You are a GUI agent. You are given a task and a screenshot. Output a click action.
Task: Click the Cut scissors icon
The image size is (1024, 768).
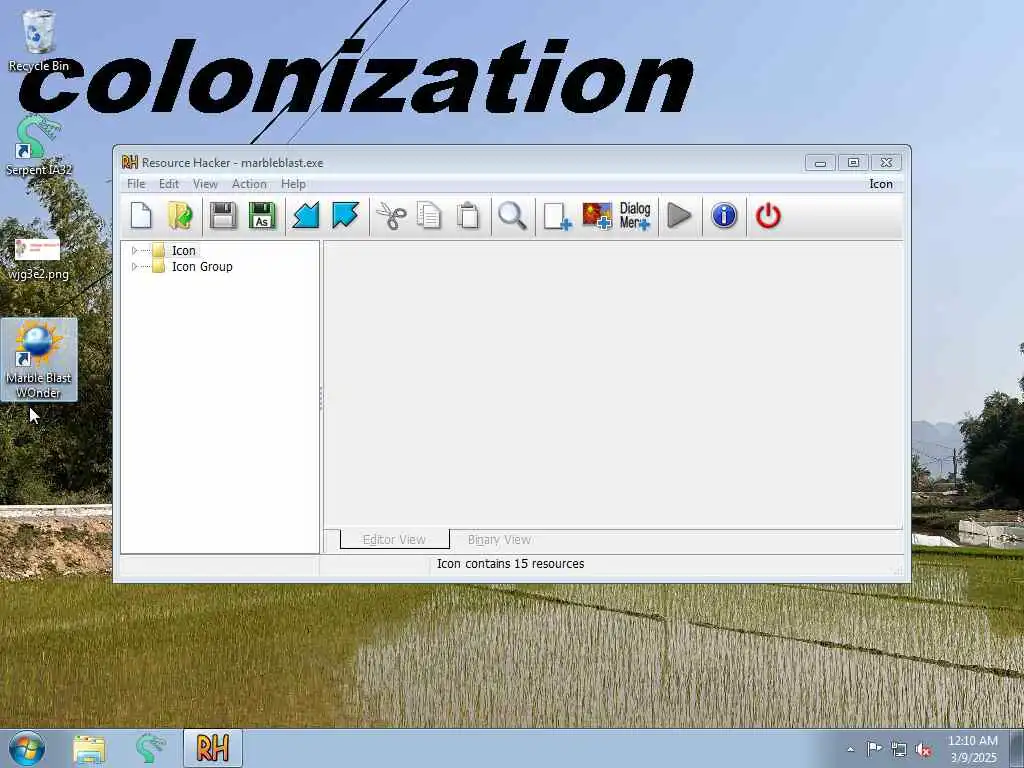(391, 216)
